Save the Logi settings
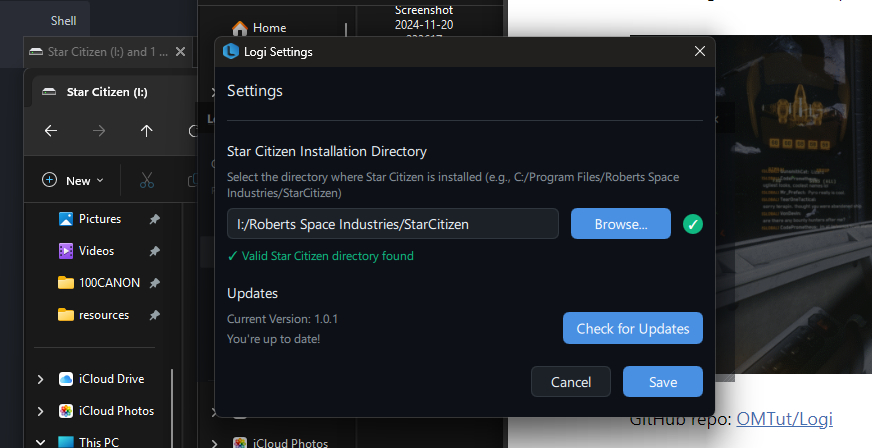 [x=662, y=382]
